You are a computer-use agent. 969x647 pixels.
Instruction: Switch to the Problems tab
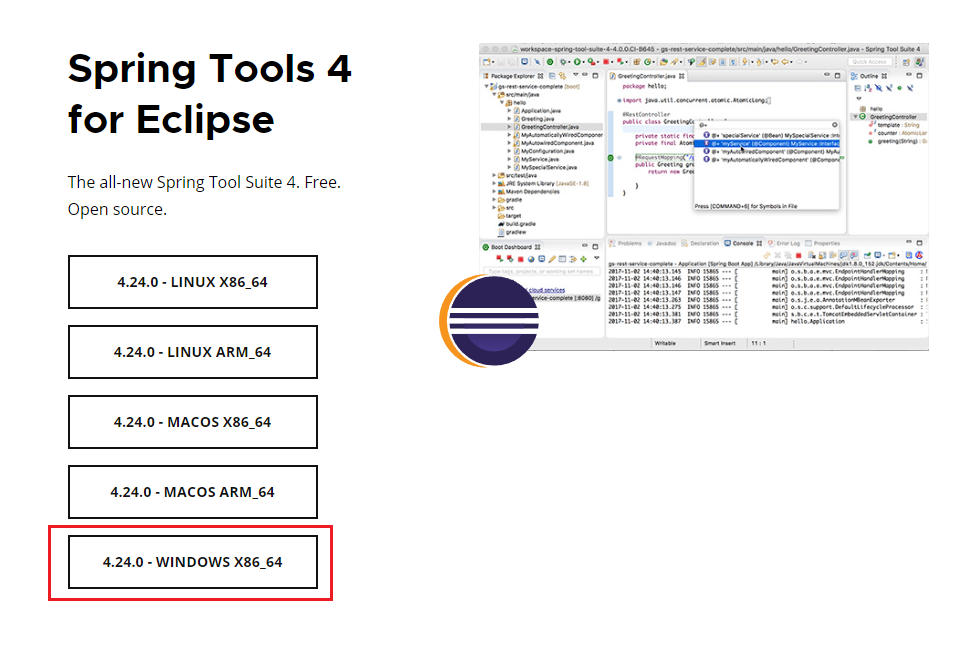tap(629, 243)
